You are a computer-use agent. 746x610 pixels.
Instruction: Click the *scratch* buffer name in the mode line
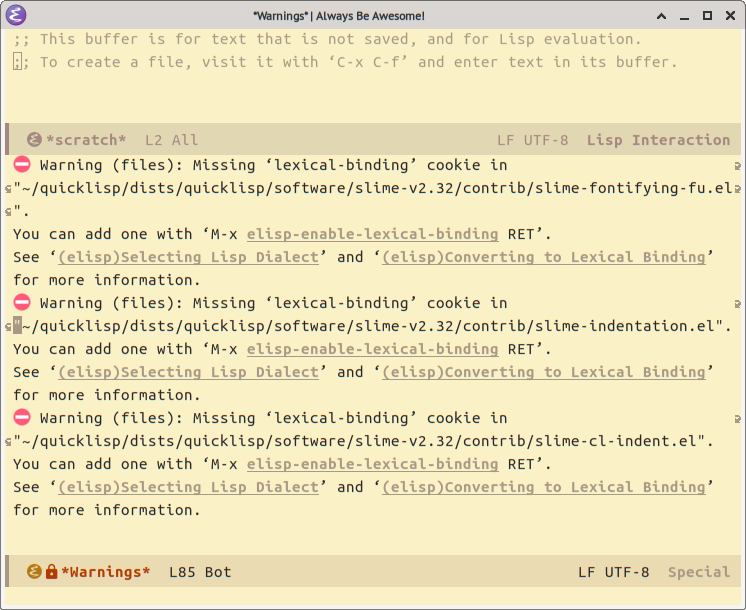click(x=86, y=140)
